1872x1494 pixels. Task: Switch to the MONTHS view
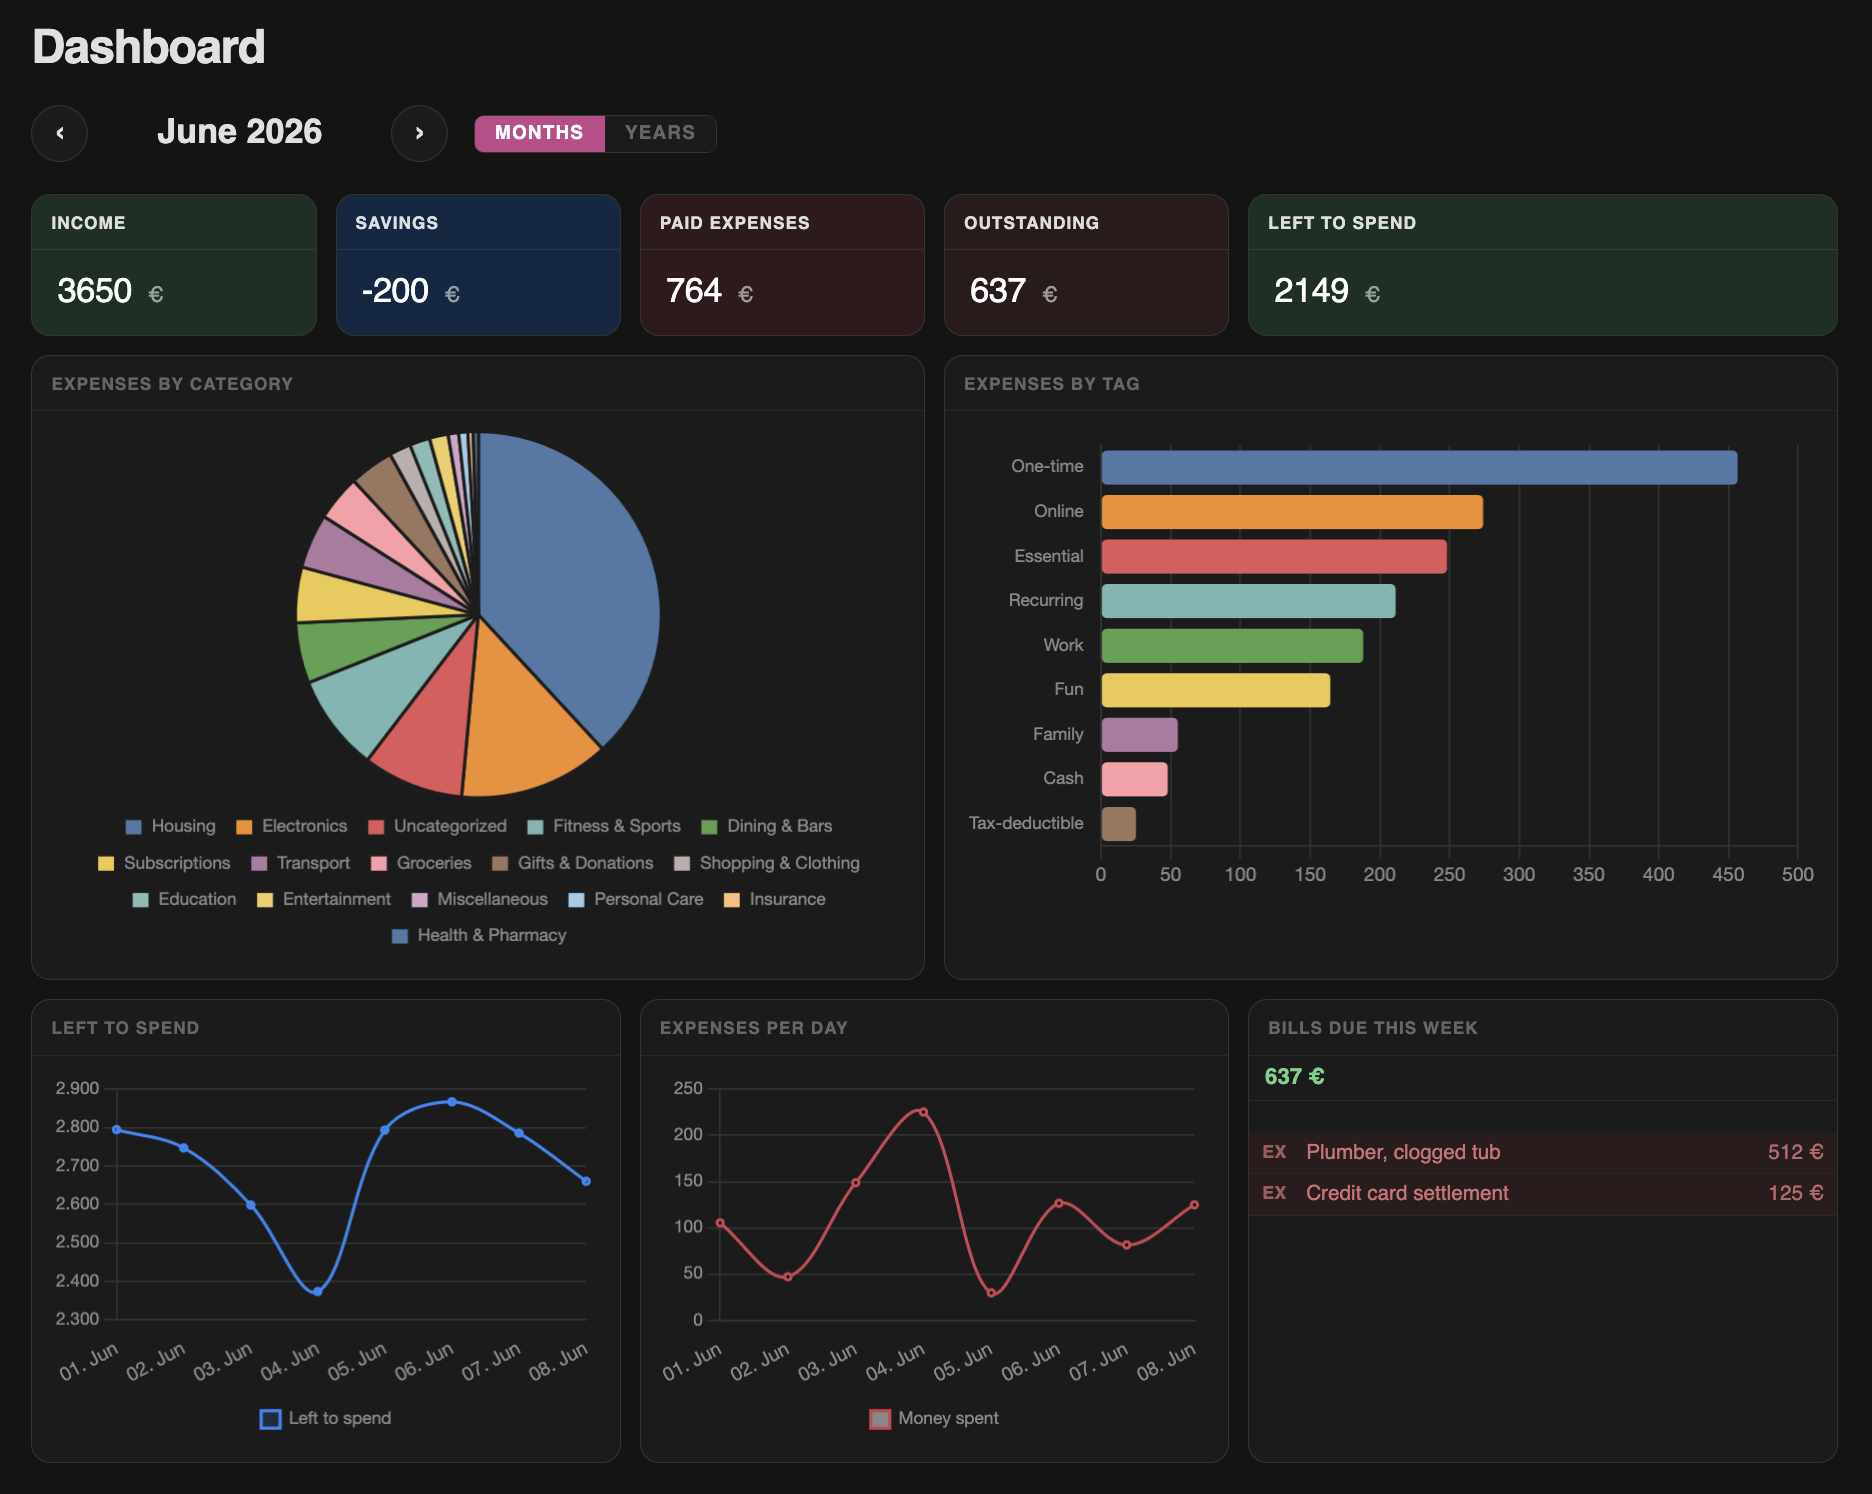coord(539,133)
